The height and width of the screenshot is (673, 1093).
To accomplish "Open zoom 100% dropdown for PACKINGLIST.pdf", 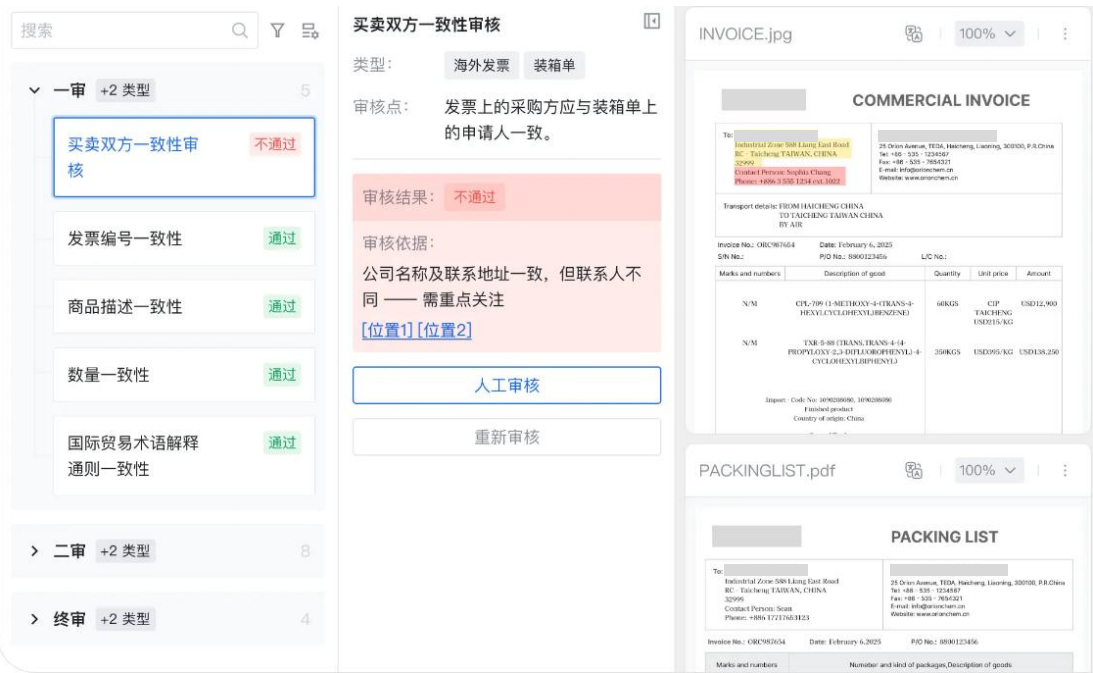I will tap(988, 470).
